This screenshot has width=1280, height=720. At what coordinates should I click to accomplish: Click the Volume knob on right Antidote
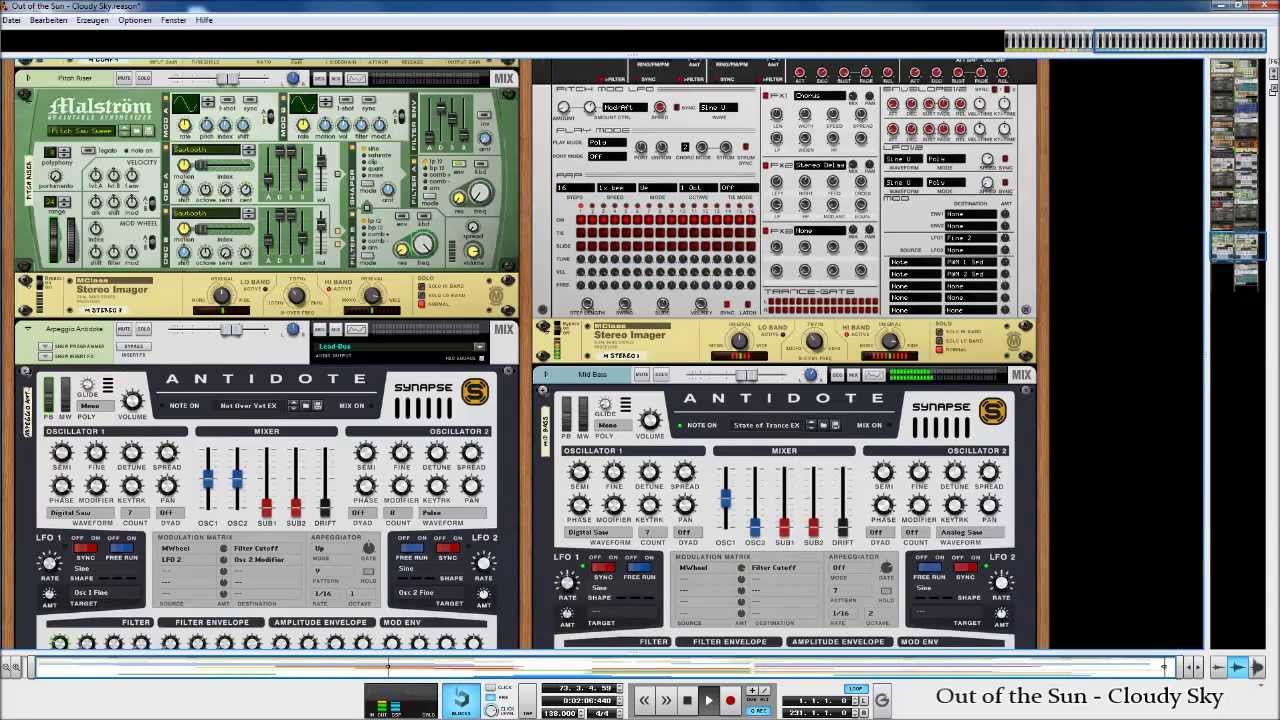click(650, 420)
